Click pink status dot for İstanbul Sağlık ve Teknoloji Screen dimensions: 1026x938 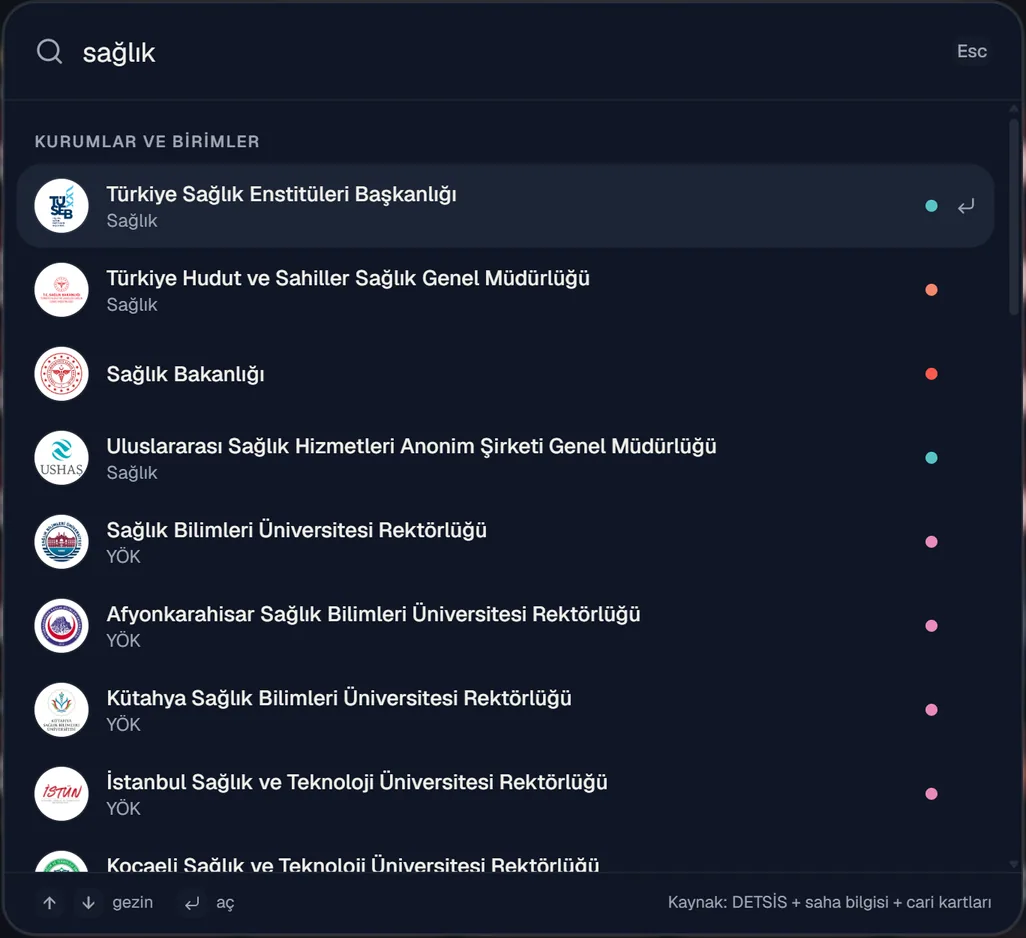pyautogui.click(x=931, y=793)
